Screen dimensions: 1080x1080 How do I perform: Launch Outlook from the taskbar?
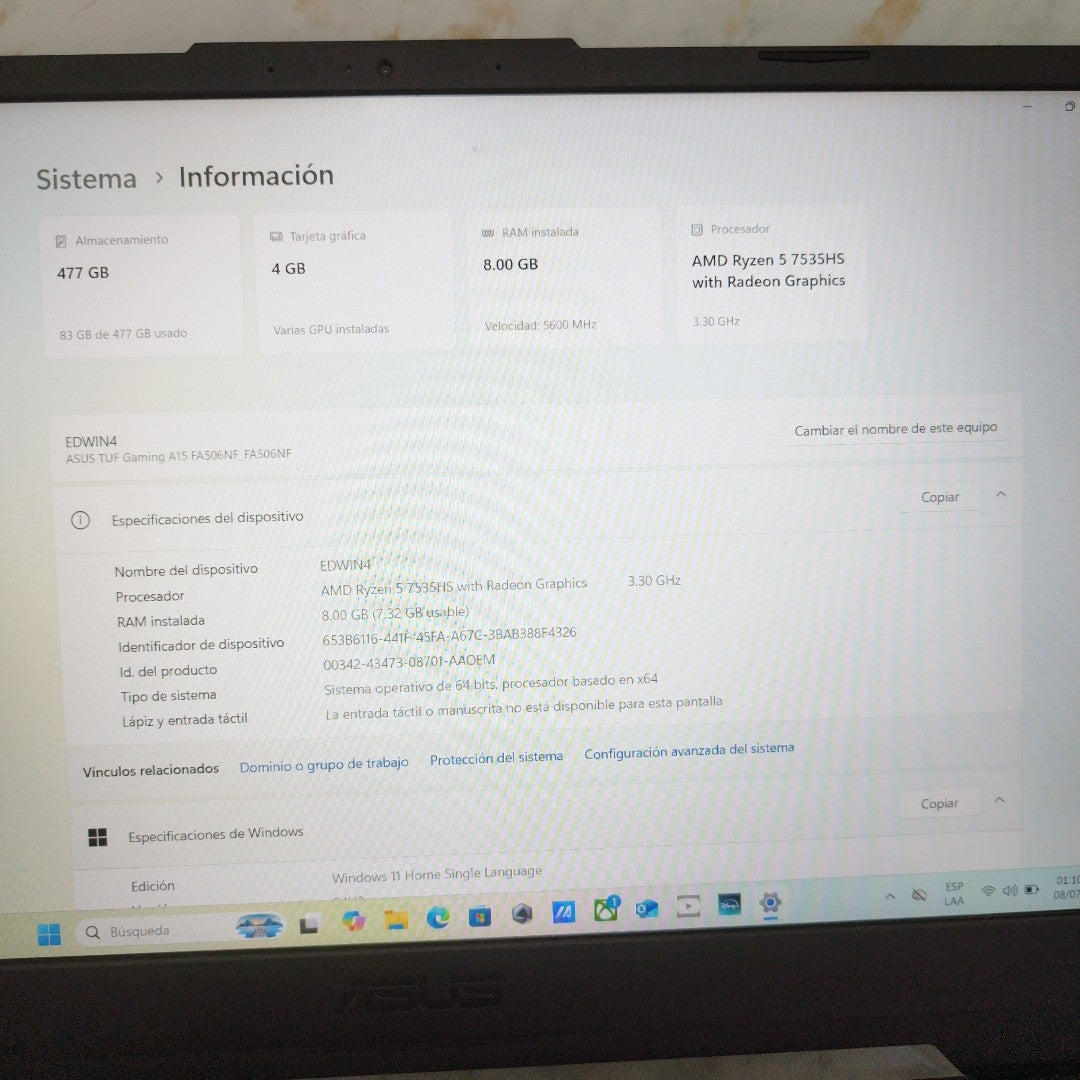coord(647,909)
